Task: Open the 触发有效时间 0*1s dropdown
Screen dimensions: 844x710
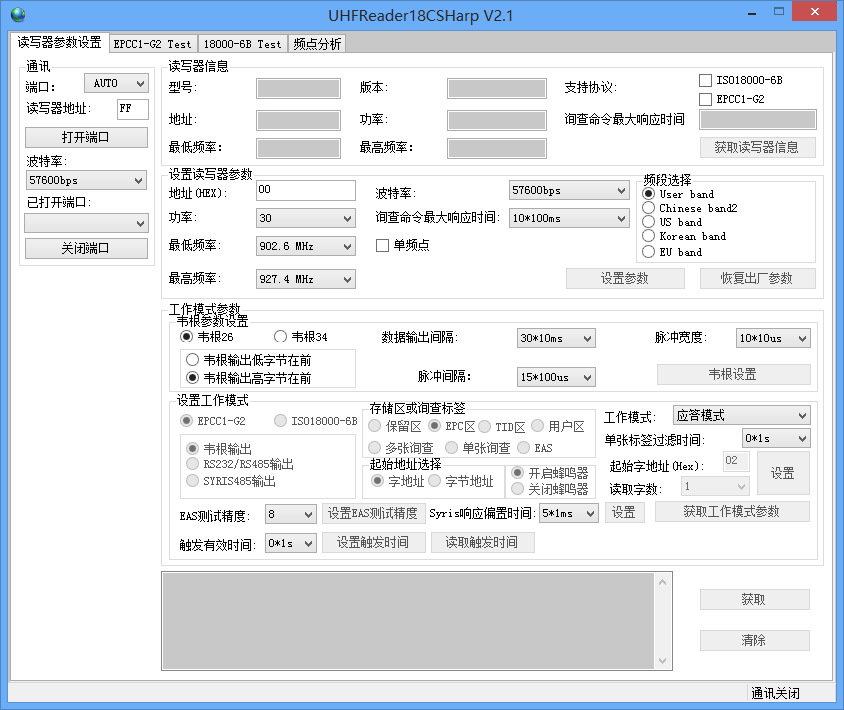Action: (x=290, y=543)
